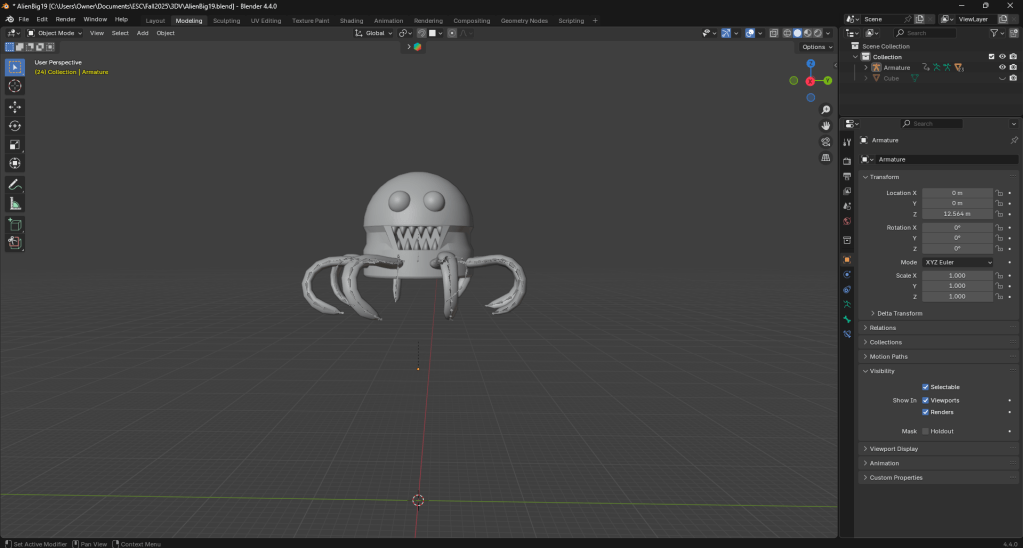Viewport: 1023px width, 548px height.
Task: Activate the Rotate tool
Action: pyautogui.click(x=15, y=125)
